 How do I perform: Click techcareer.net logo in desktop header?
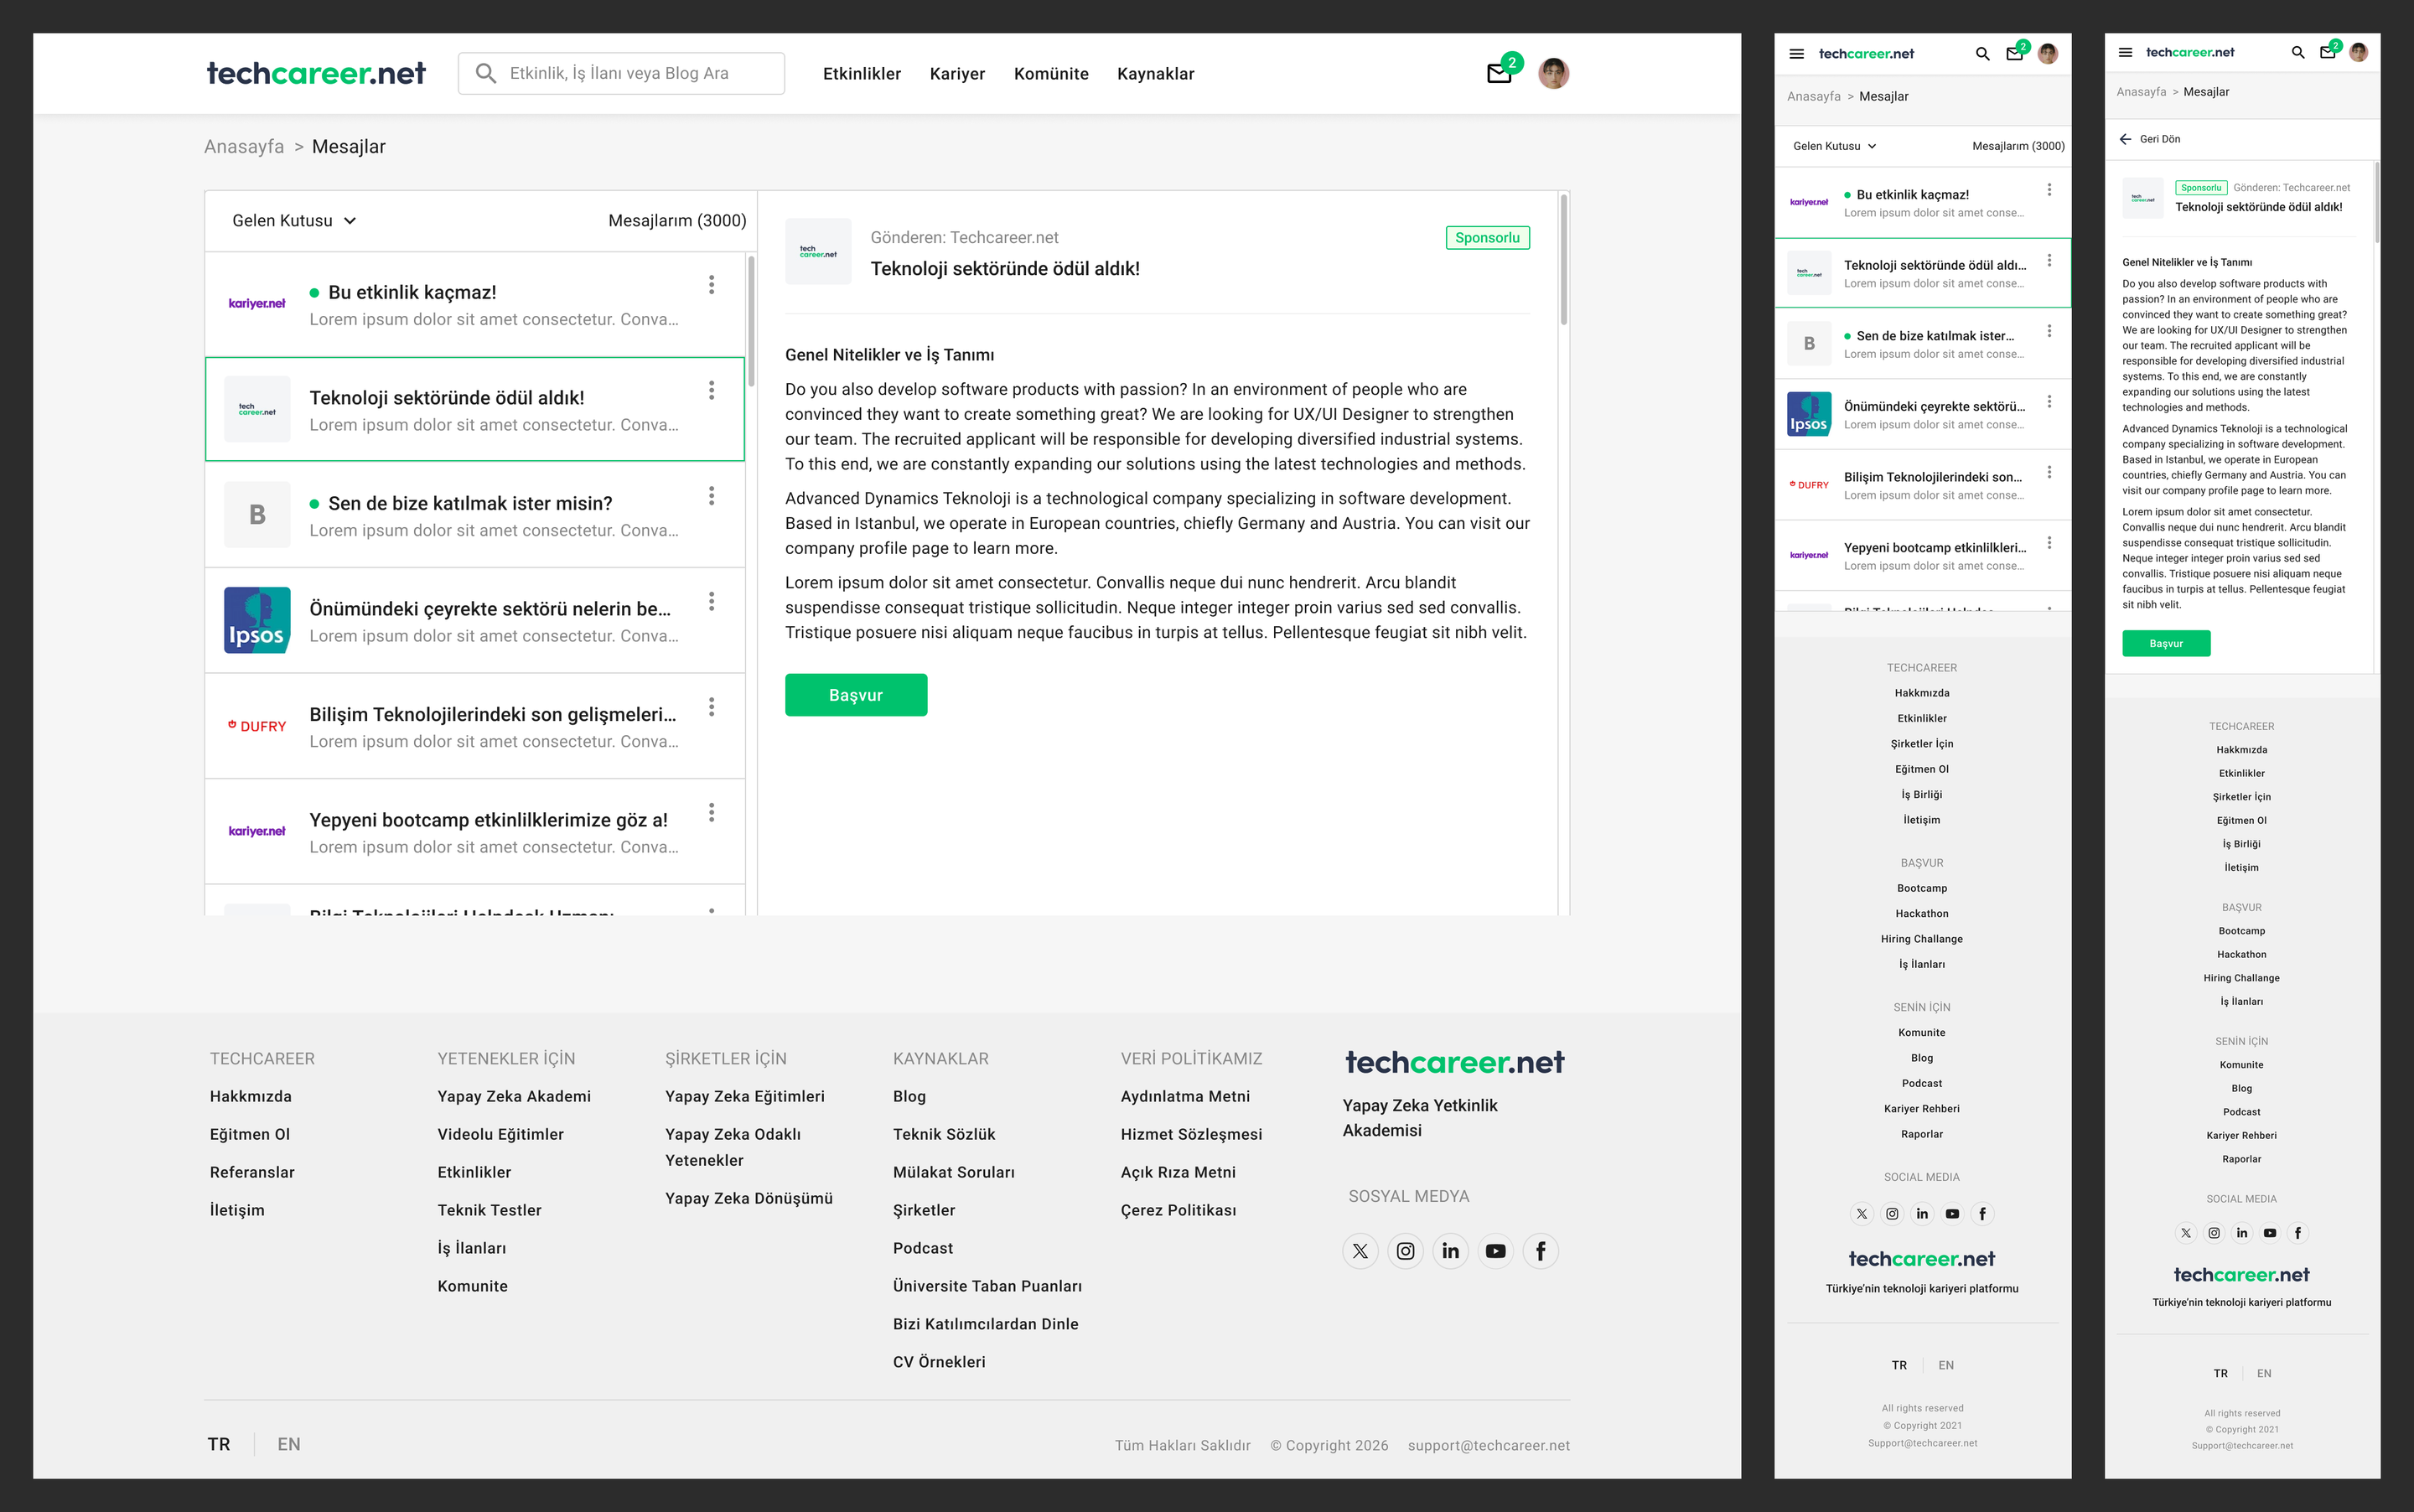pos(316,73)
